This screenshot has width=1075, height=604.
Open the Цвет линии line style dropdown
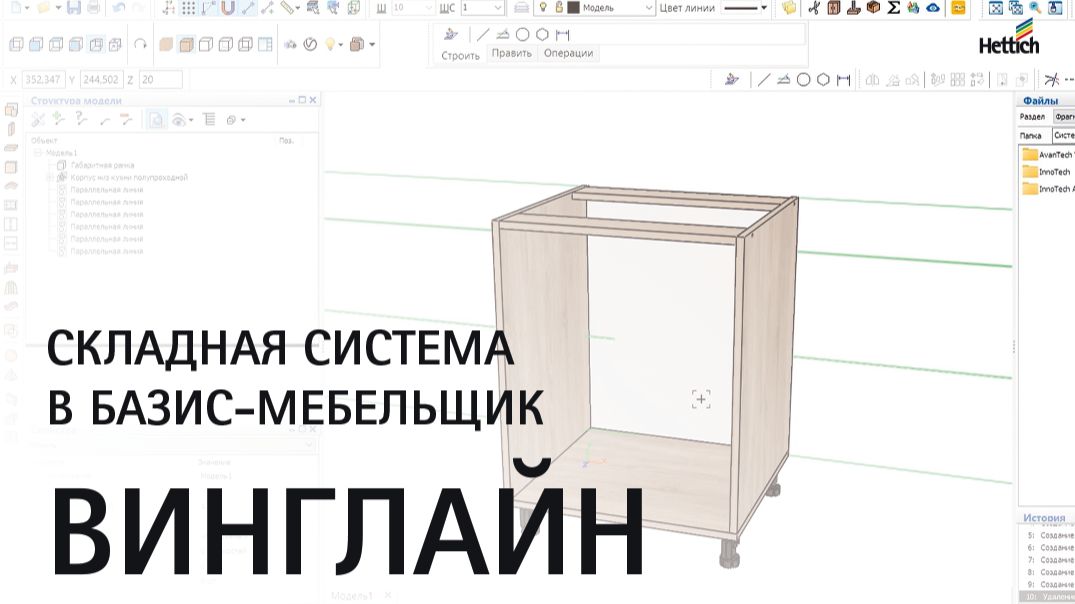tap(763, 8)
